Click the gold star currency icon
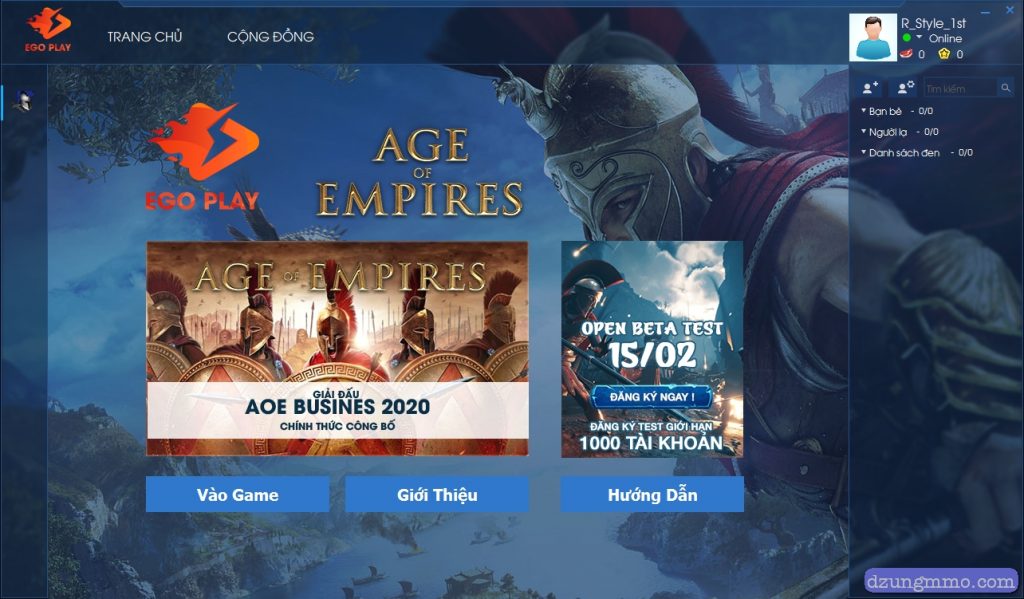Screen dimensions: 1024x599 tap(944, 54)
